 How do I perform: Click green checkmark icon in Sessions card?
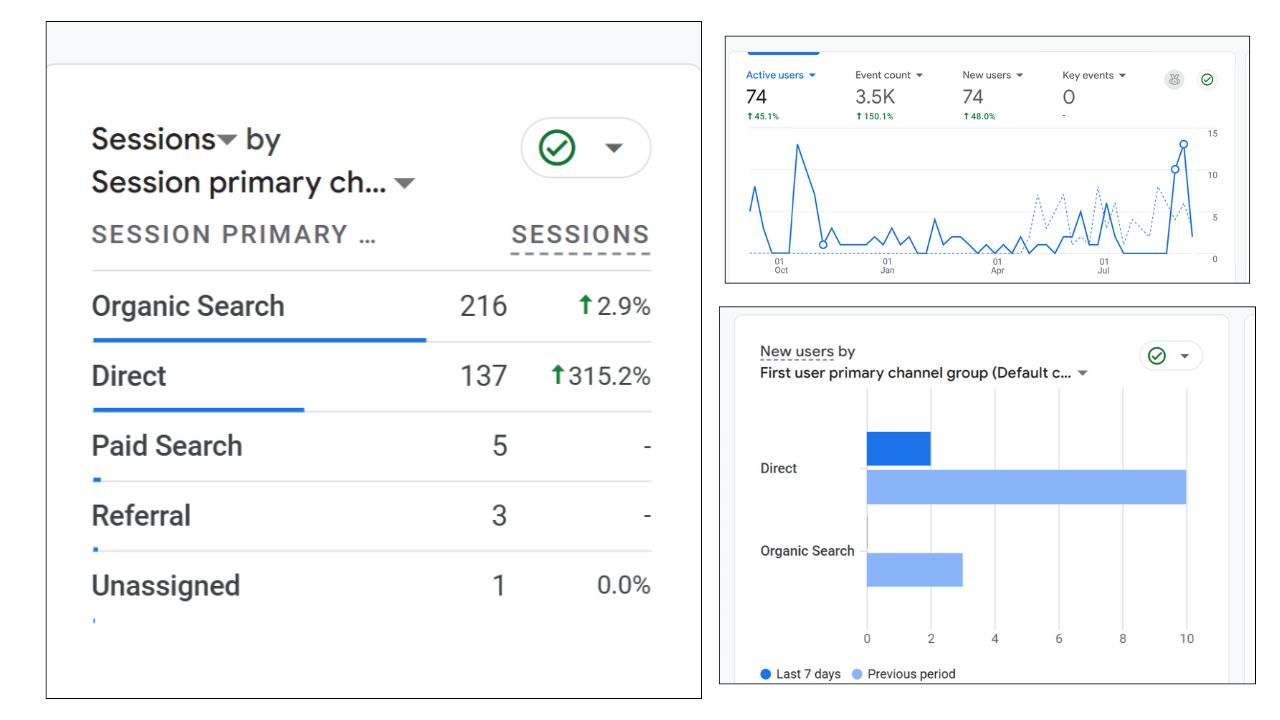click(557, 148)
